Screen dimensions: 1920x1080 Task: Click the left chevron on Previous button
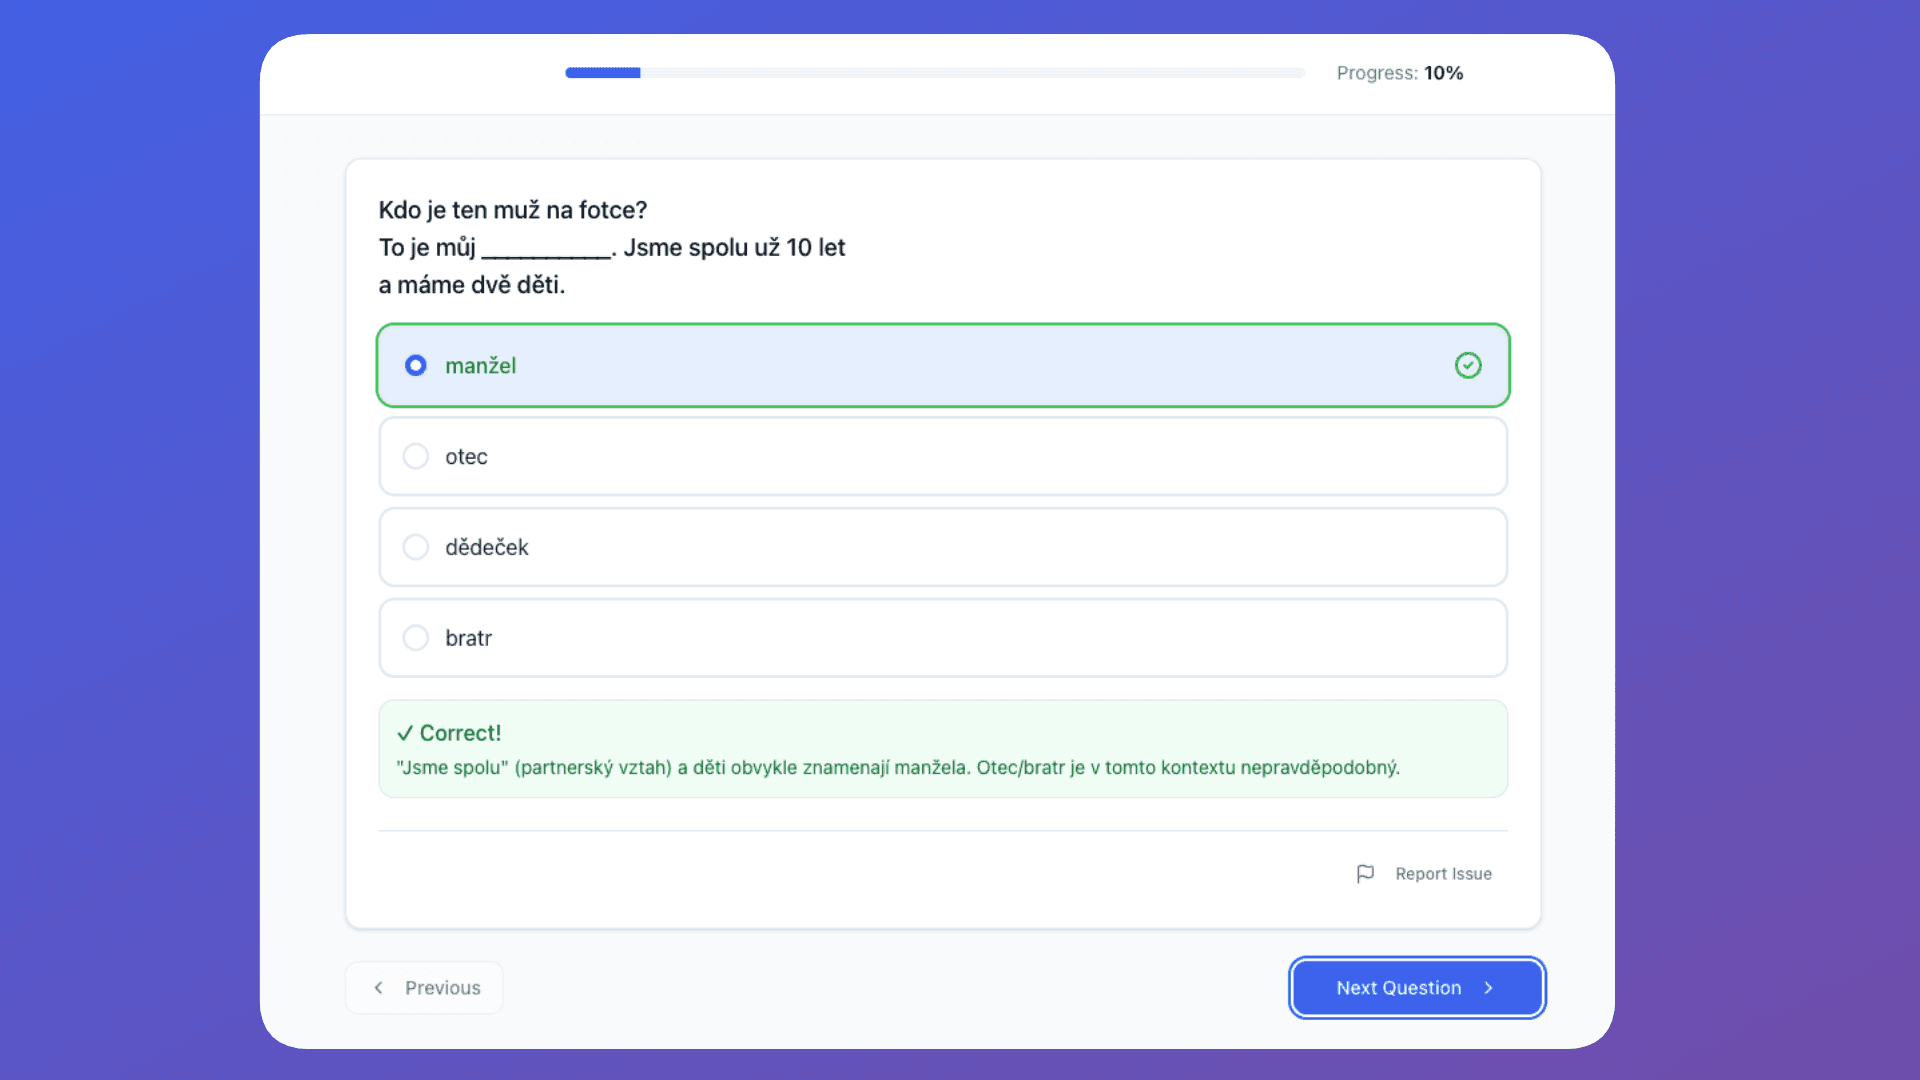tap(378, 987)
